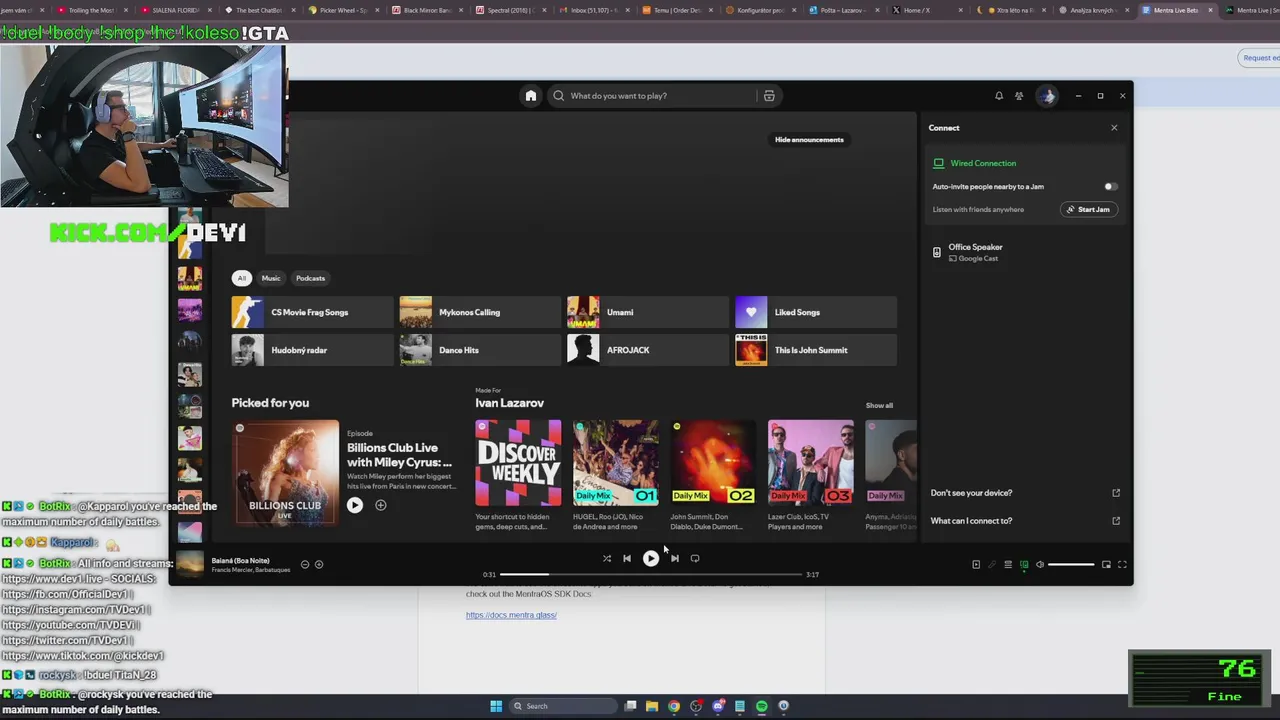Open Daily Mix 01 cover
1280x720 pixels.
point(616,463)
